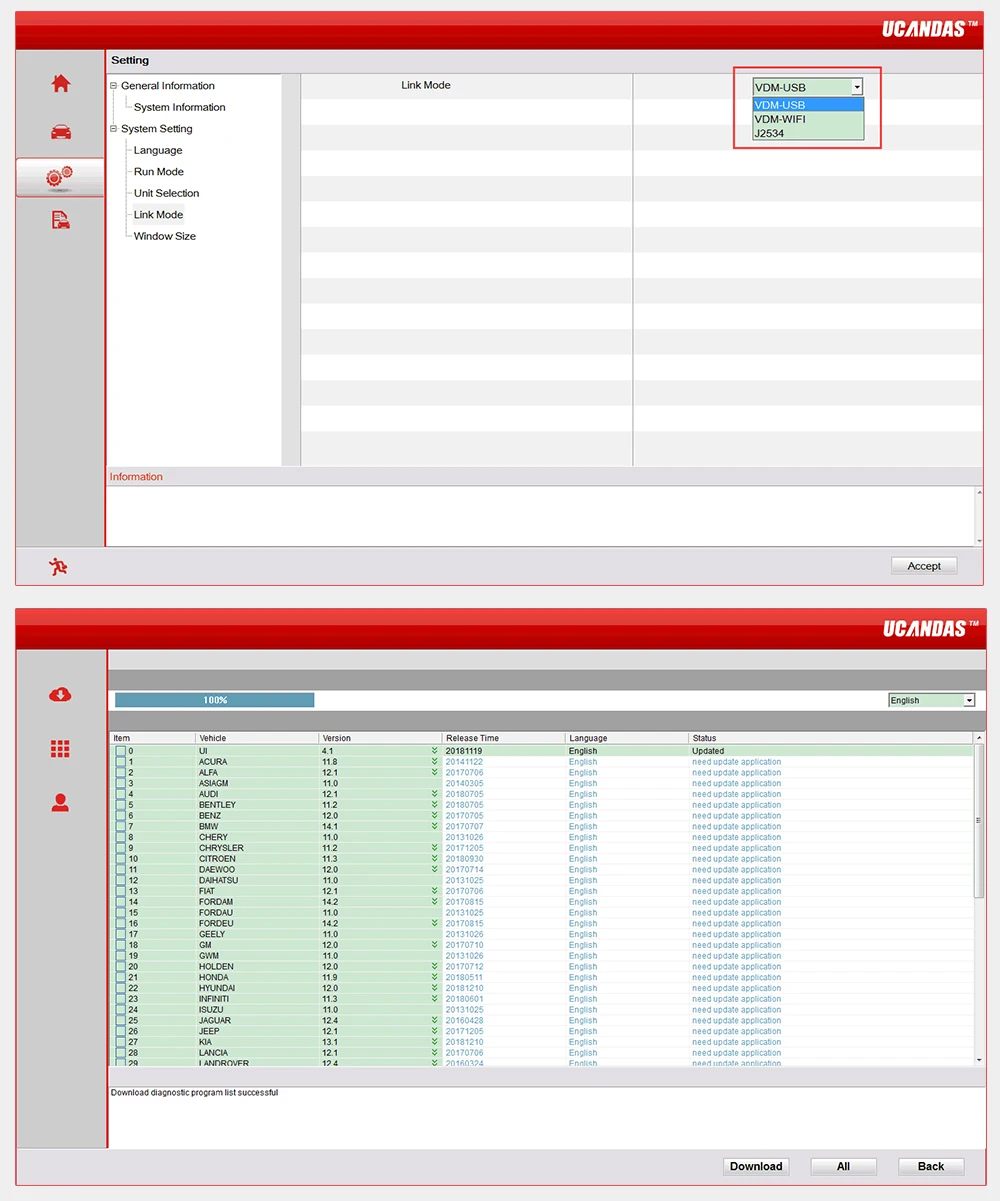Click the Back button
Image resolution: width=1000 pixels, height=1201 pixels.
point(931,1166)
